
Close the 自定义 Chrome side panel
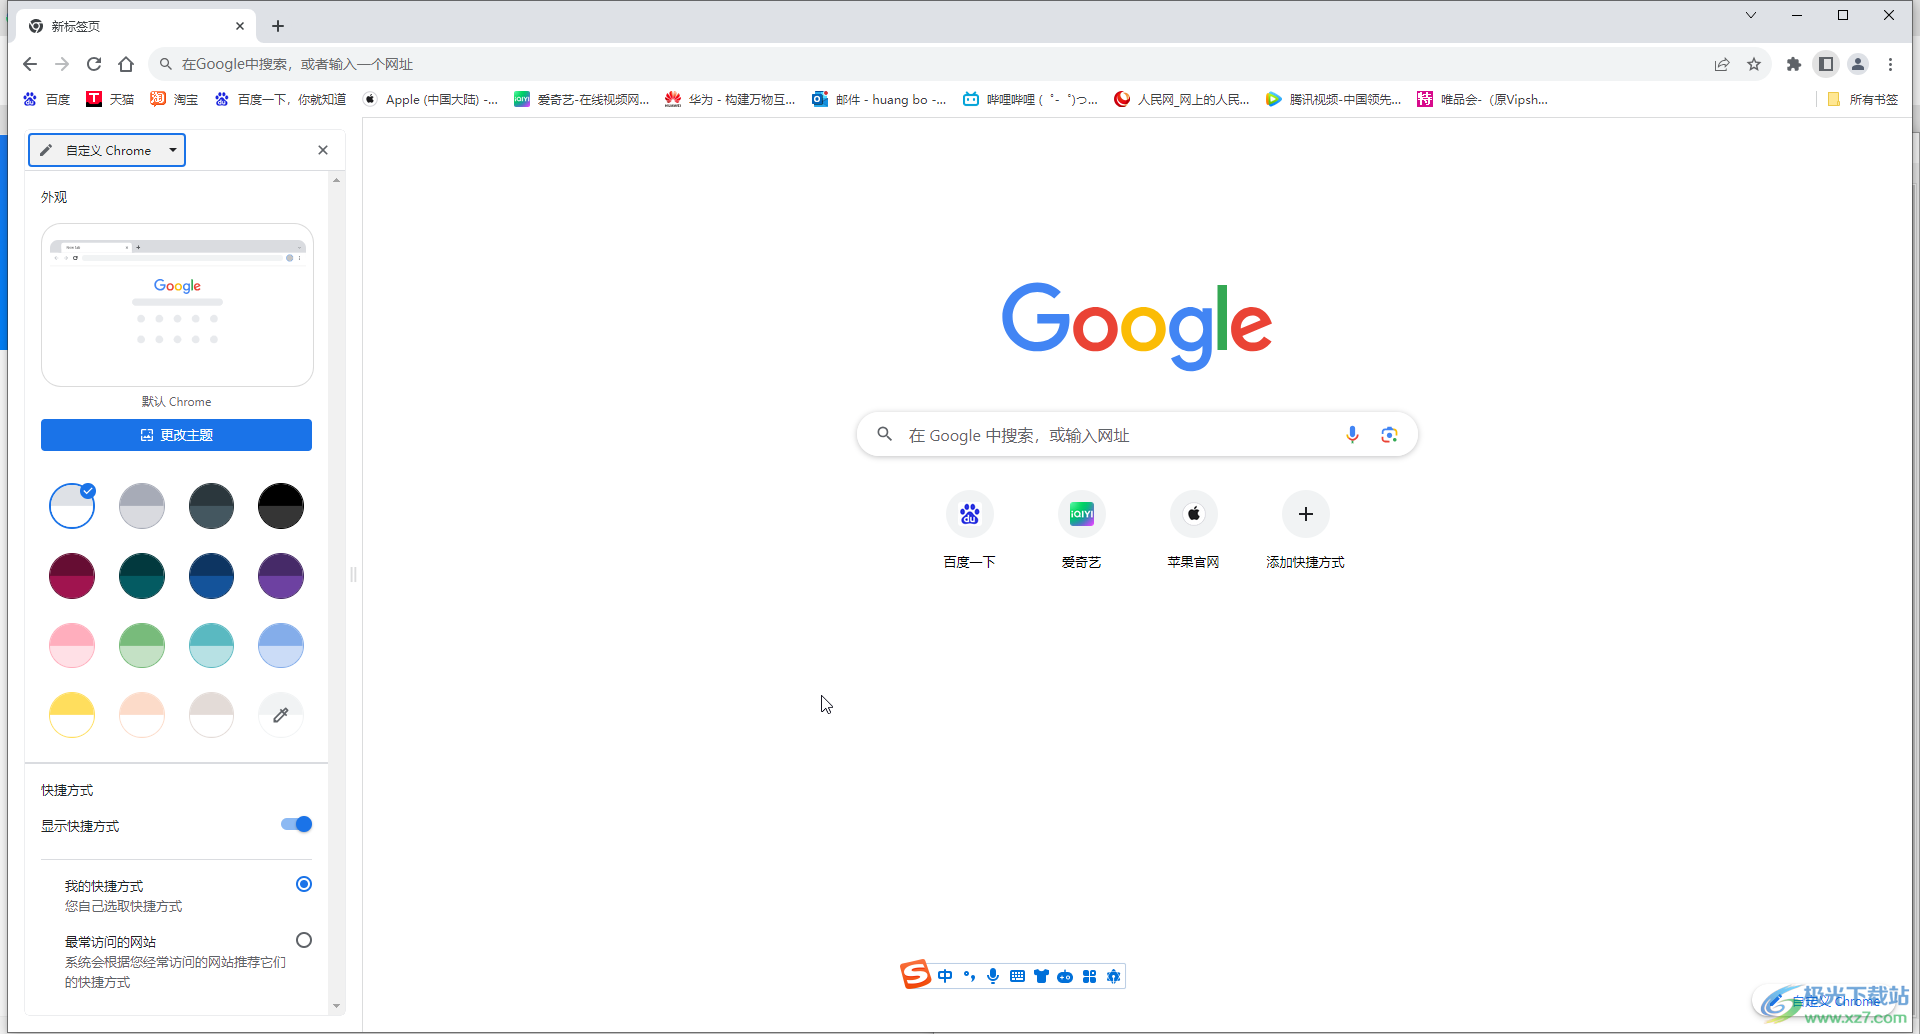323,150
